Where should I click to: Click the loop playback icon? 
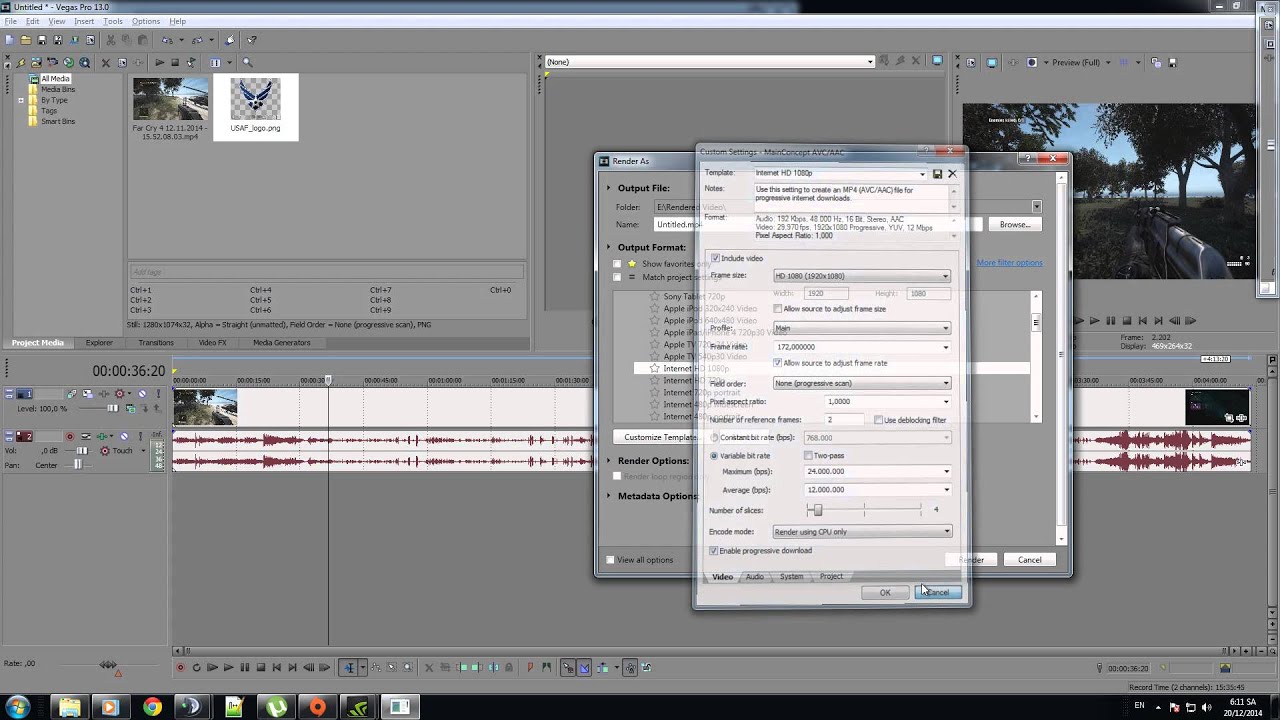196,668
